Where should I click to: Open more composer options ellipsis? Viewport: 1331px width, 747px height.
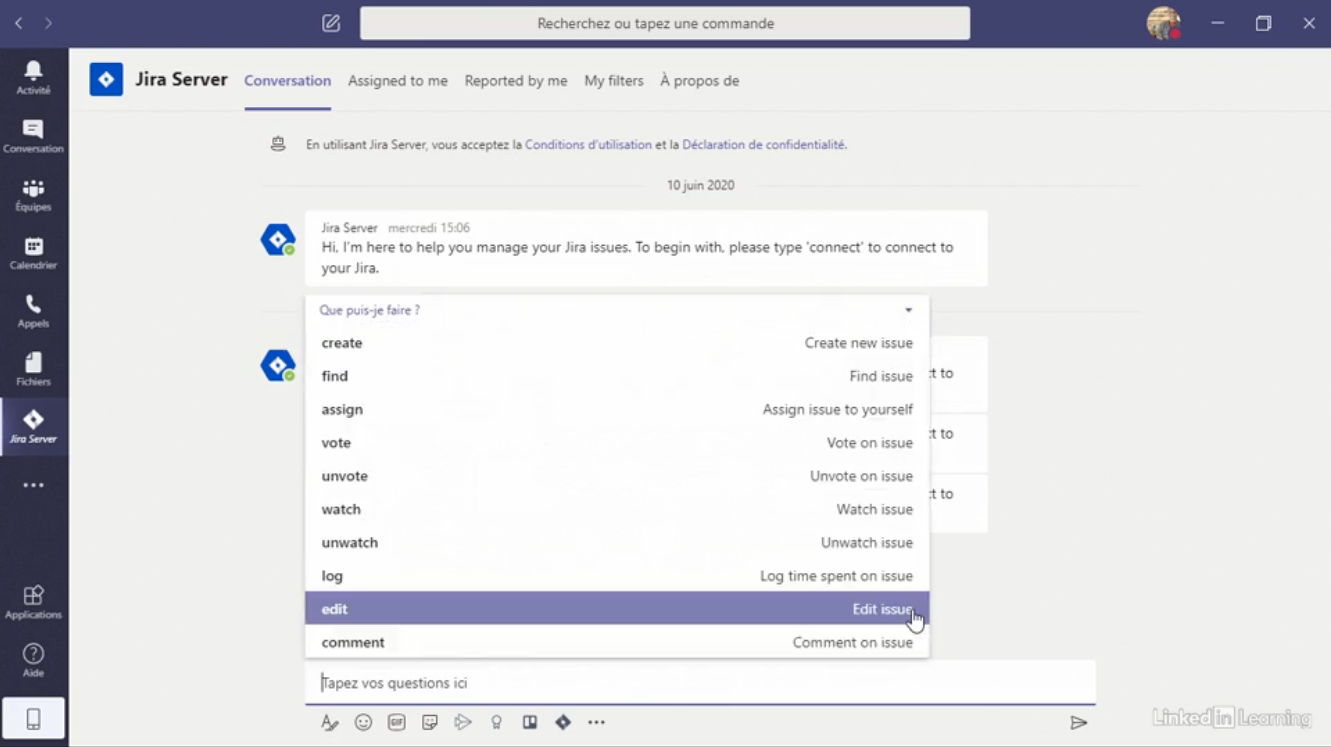(x=596, y=722)
